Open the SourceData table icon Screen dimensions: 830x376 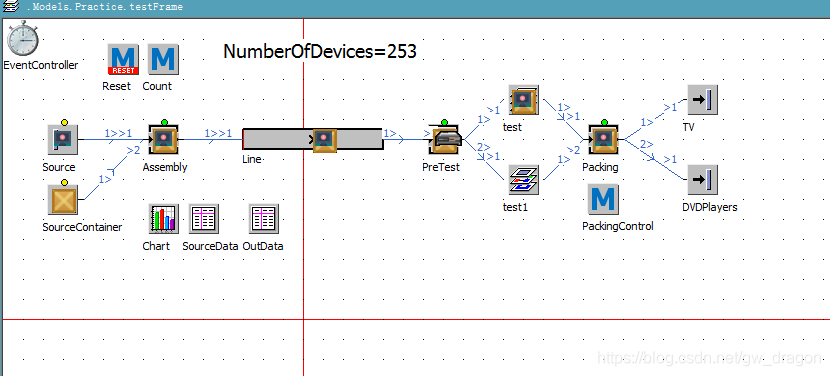click(204, 219)
